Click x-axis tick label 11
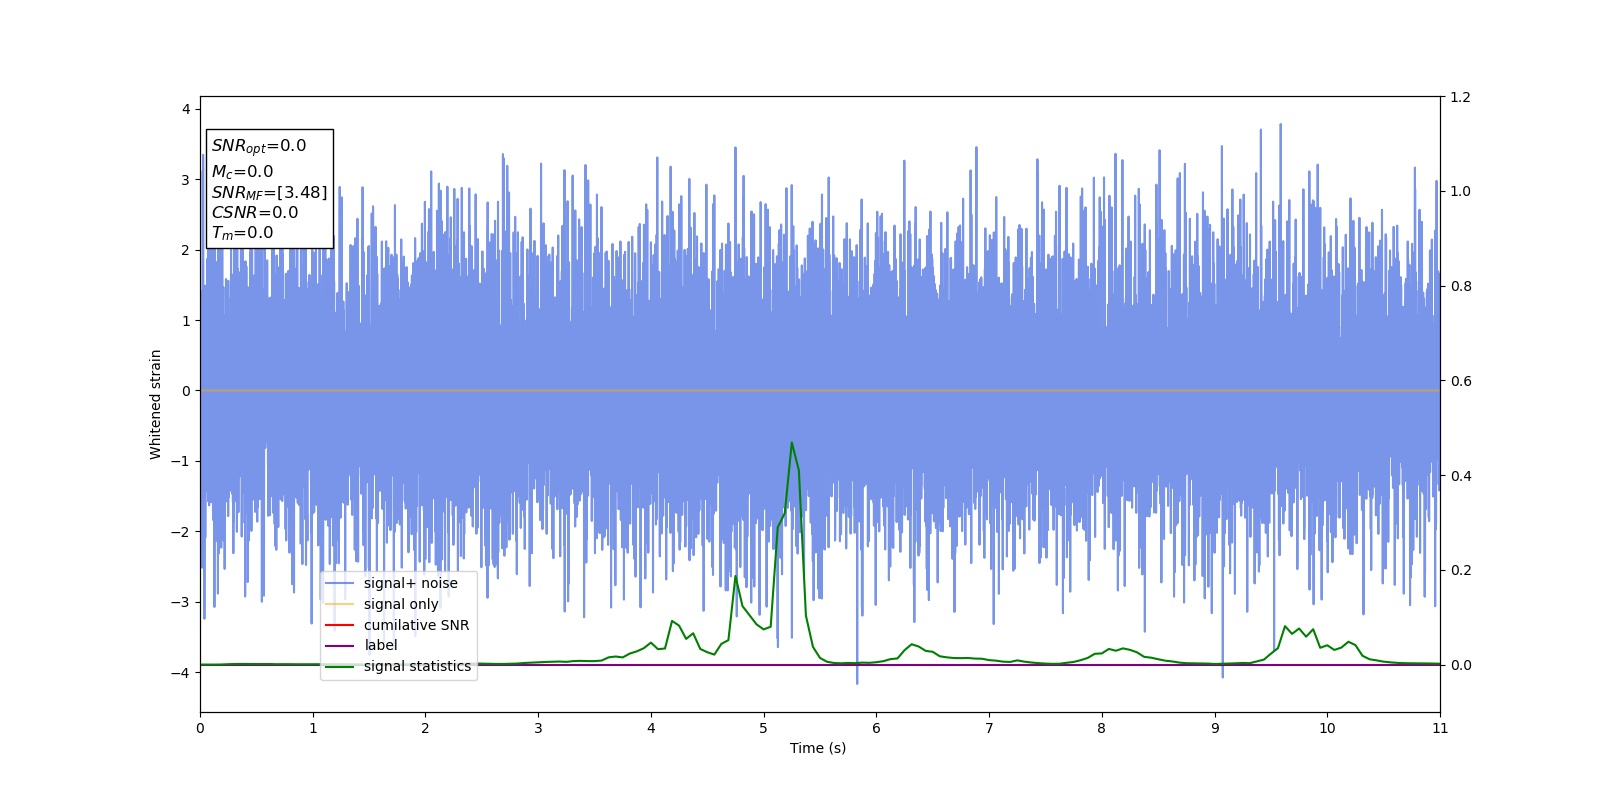Viewport: 1600px width, 800px height. [x=1440, y=728]
